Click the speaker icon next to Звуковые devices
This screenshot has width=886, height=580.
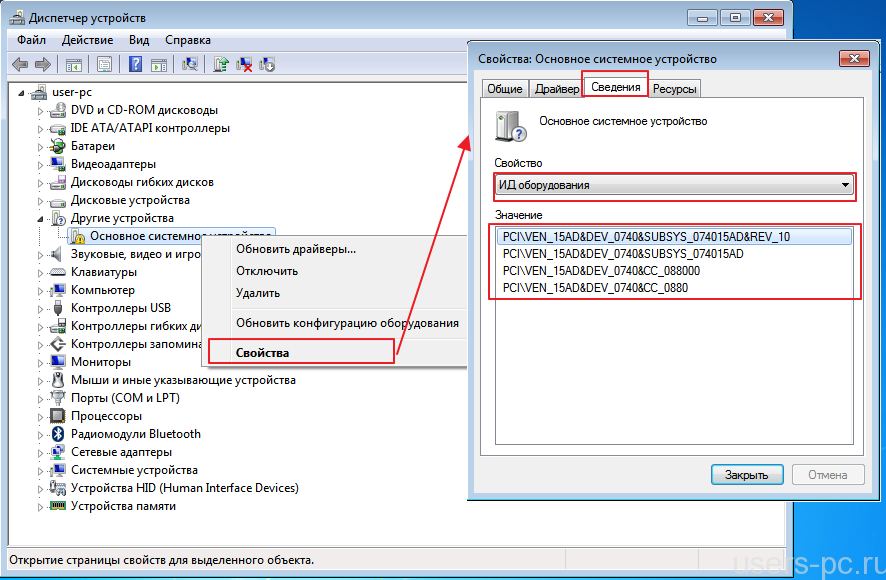tap(58, 254)
